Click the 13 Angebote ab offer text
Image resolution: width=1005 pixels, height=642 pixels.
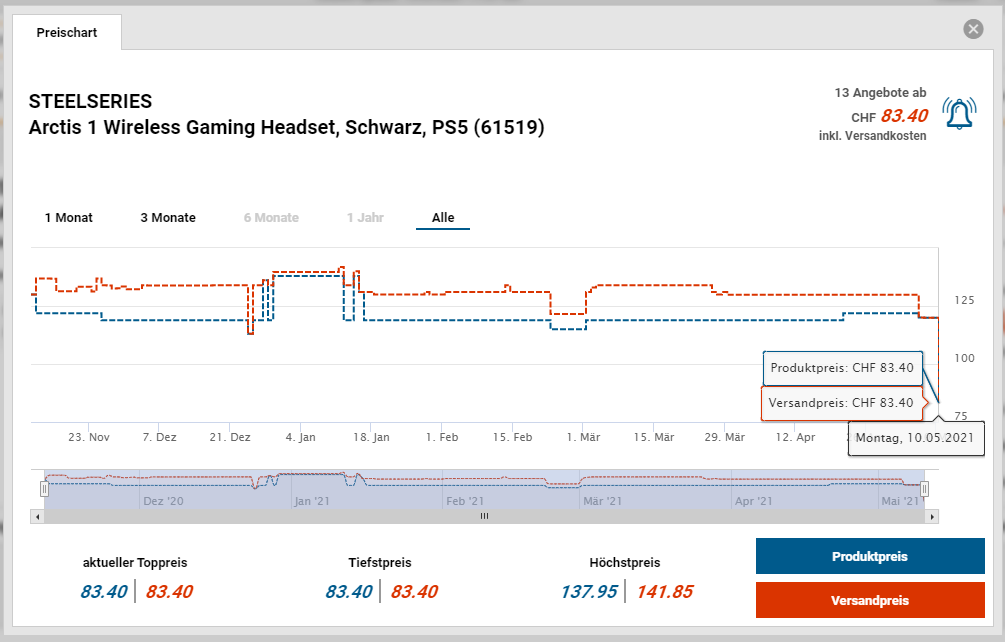880,93
